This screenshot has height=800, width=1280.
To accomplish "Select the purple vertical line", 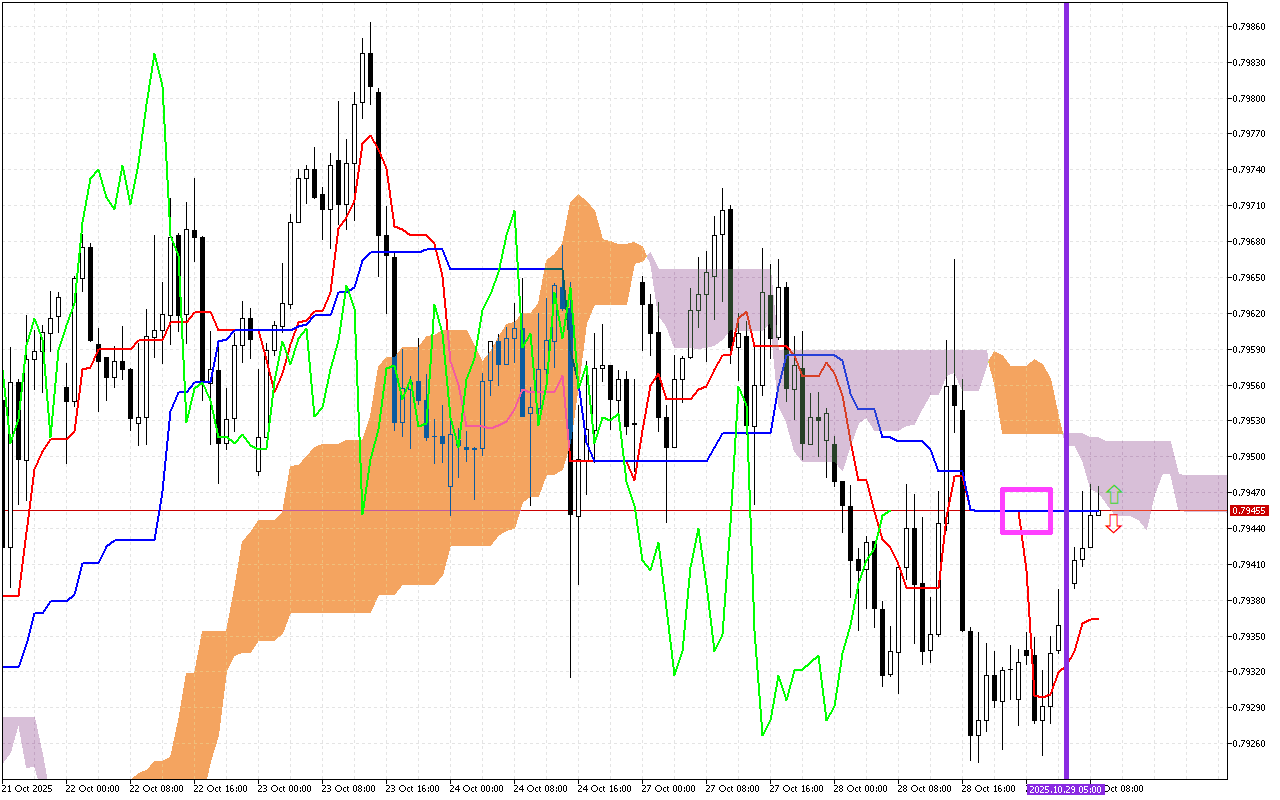I will tap(1066, 300).
